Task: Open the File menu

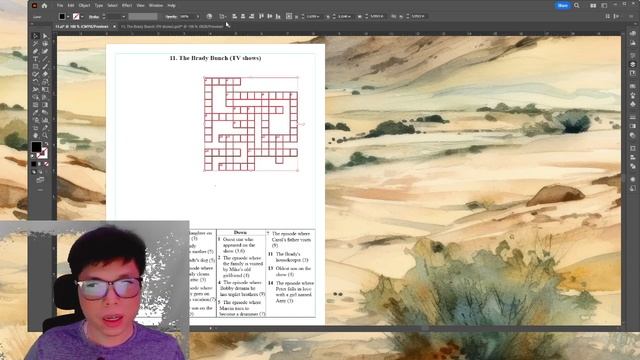Action: coord(60,5)
